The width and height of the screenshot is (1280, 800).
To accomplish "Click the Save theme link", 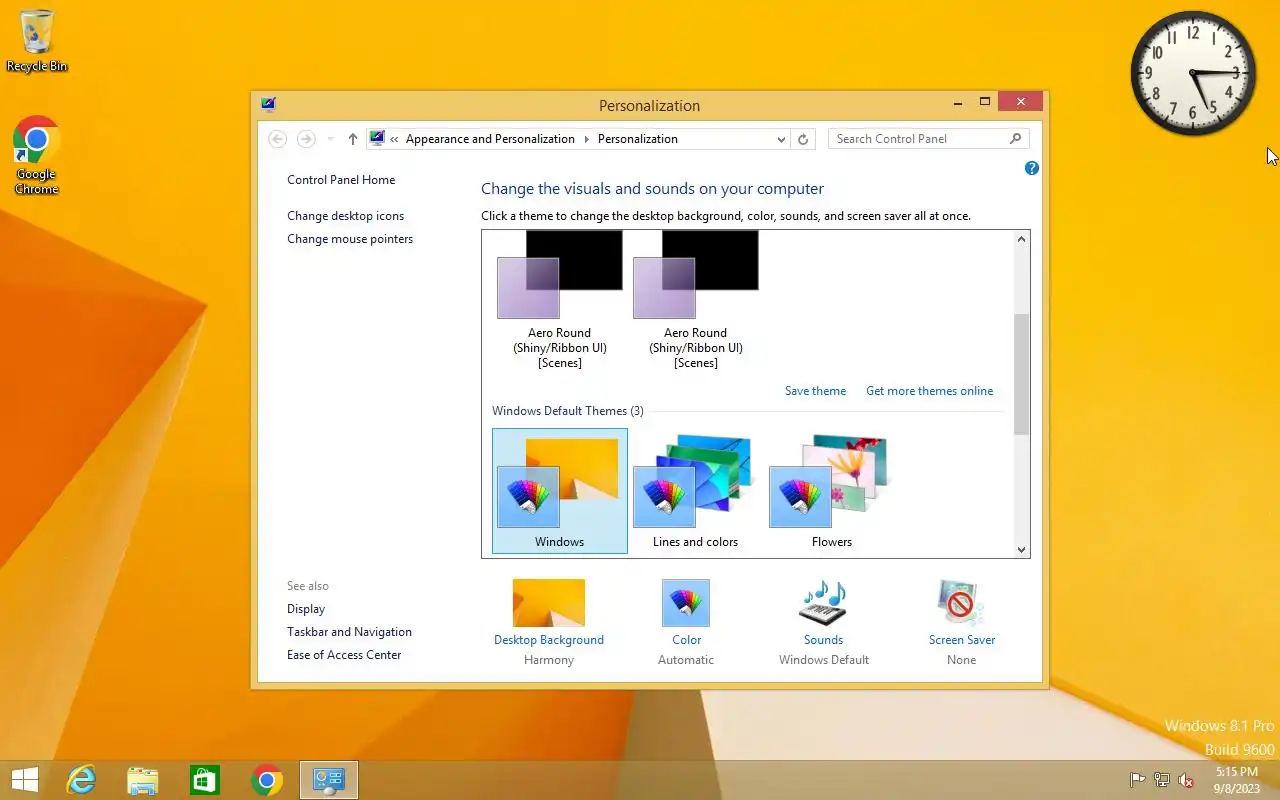I will tap(815, 391).
